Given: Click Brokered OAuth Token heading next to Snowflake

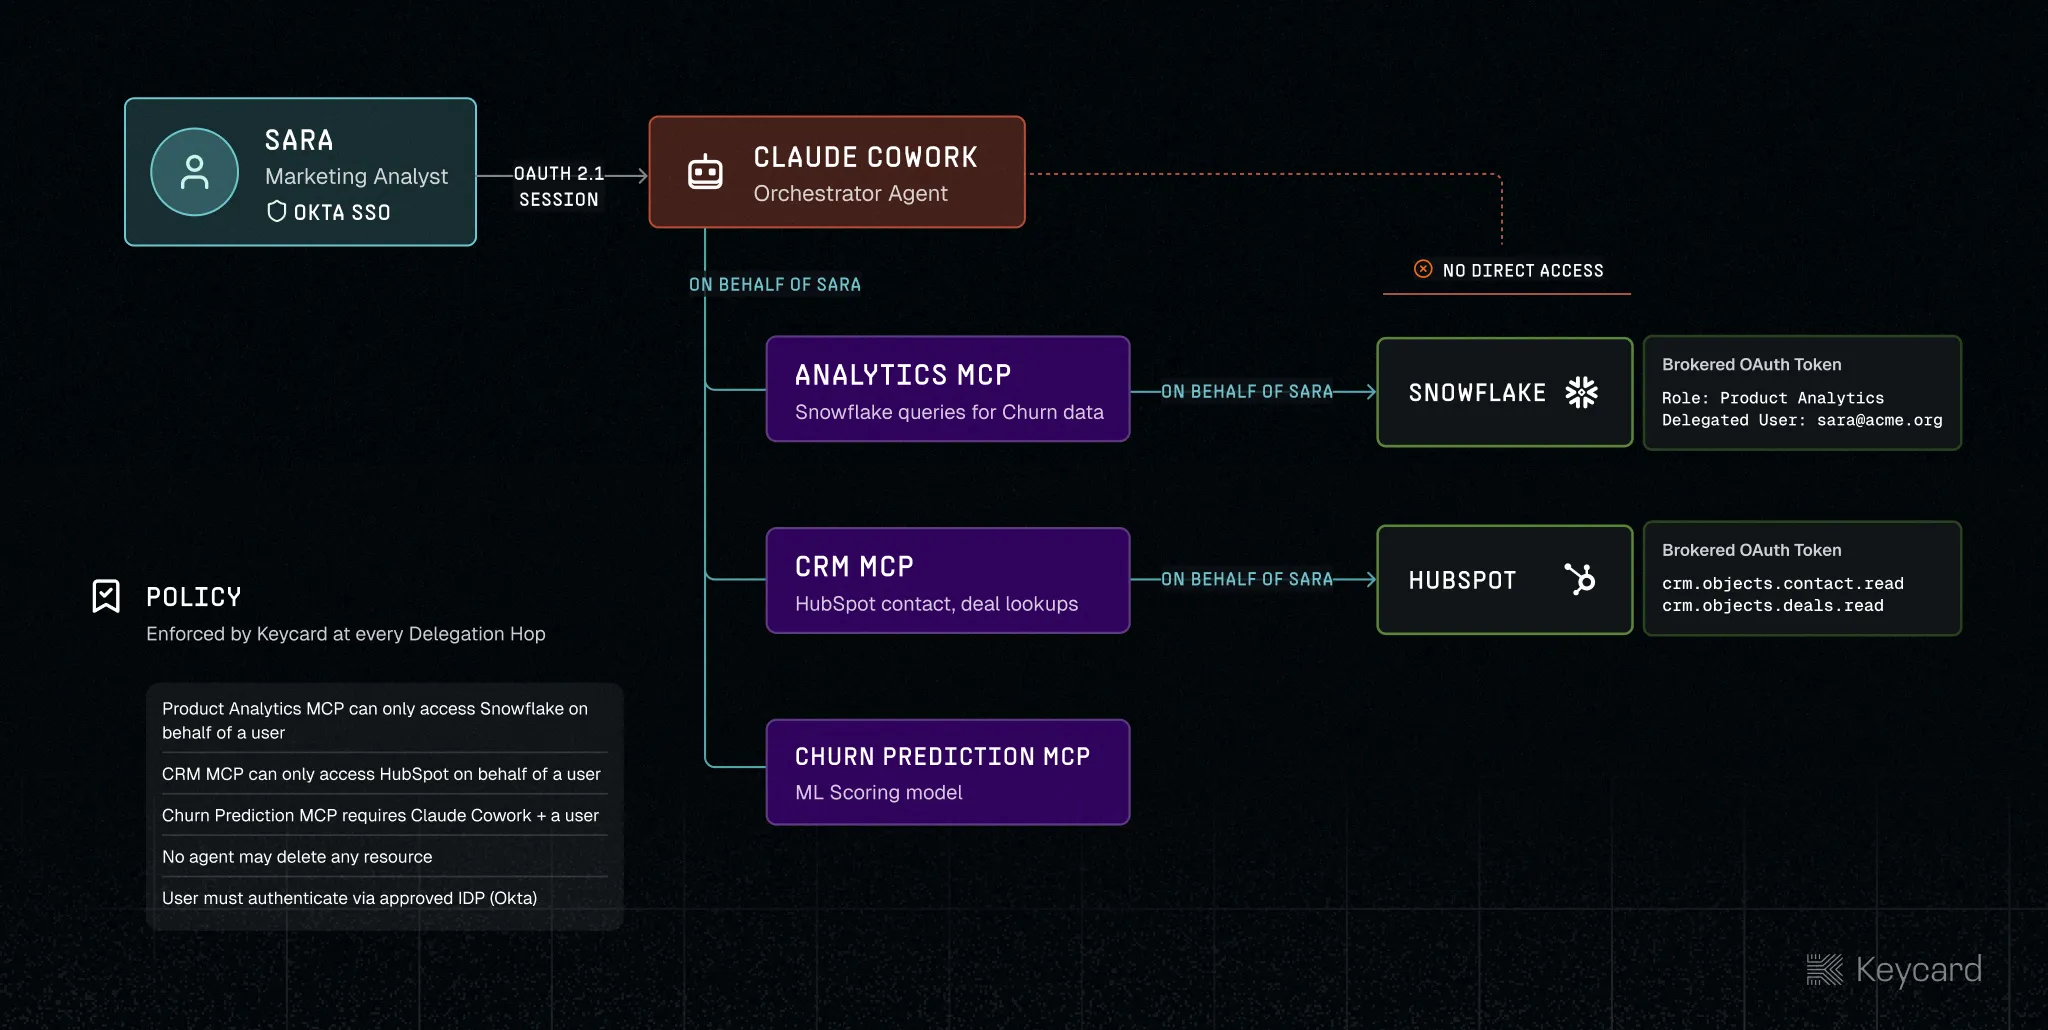Looking at the screenshot, I should coord(1751,364).
